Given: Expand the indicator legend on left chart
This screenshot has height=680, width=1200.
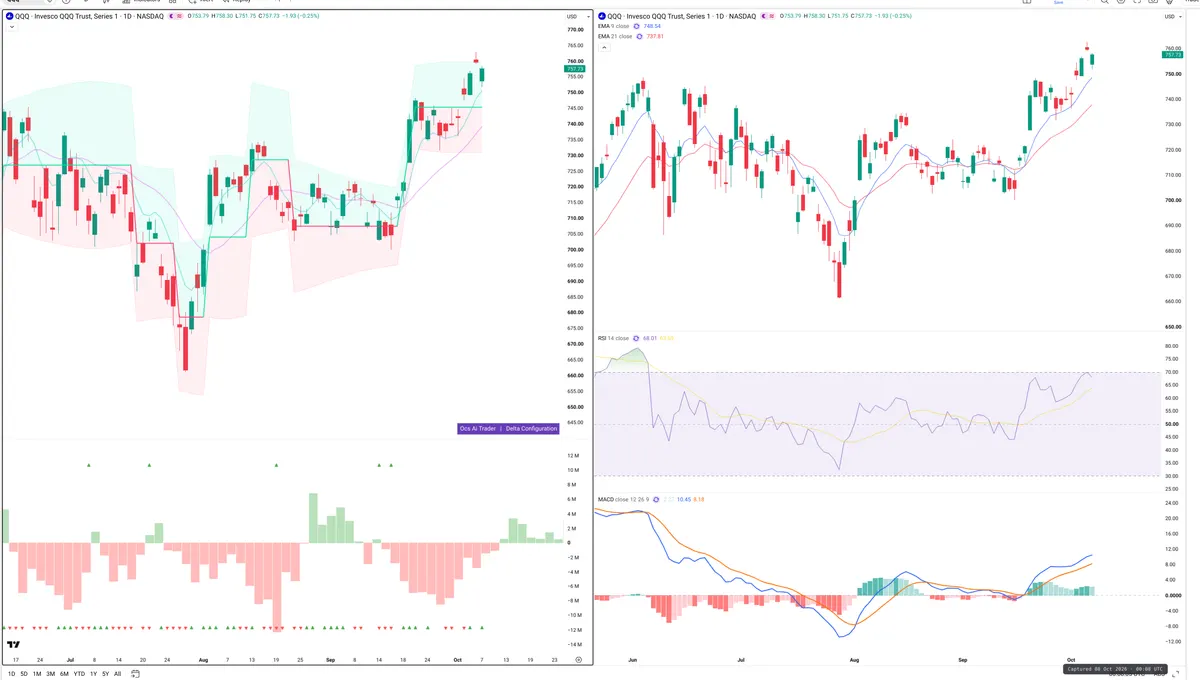Looking at the screenshot, I should pyautogui.click(x=11, y=27).
